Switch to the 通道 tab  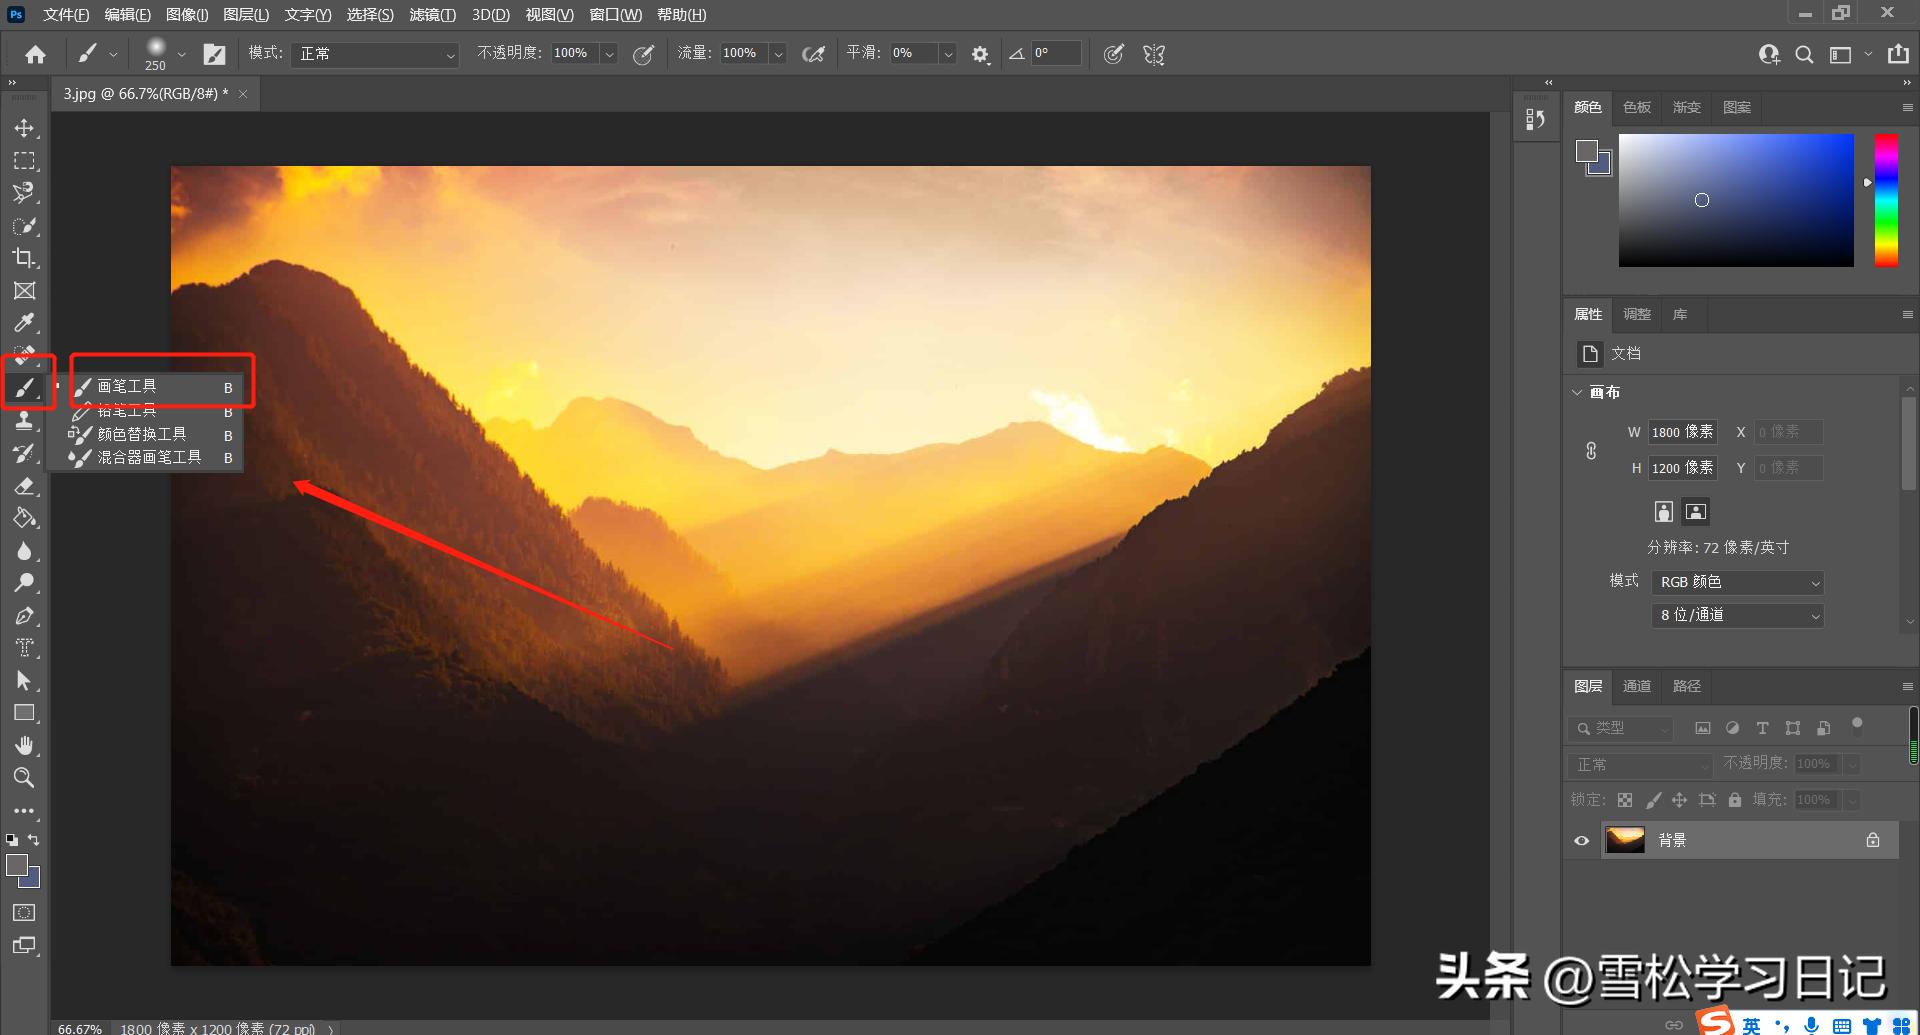click(x=1637, y=686)
